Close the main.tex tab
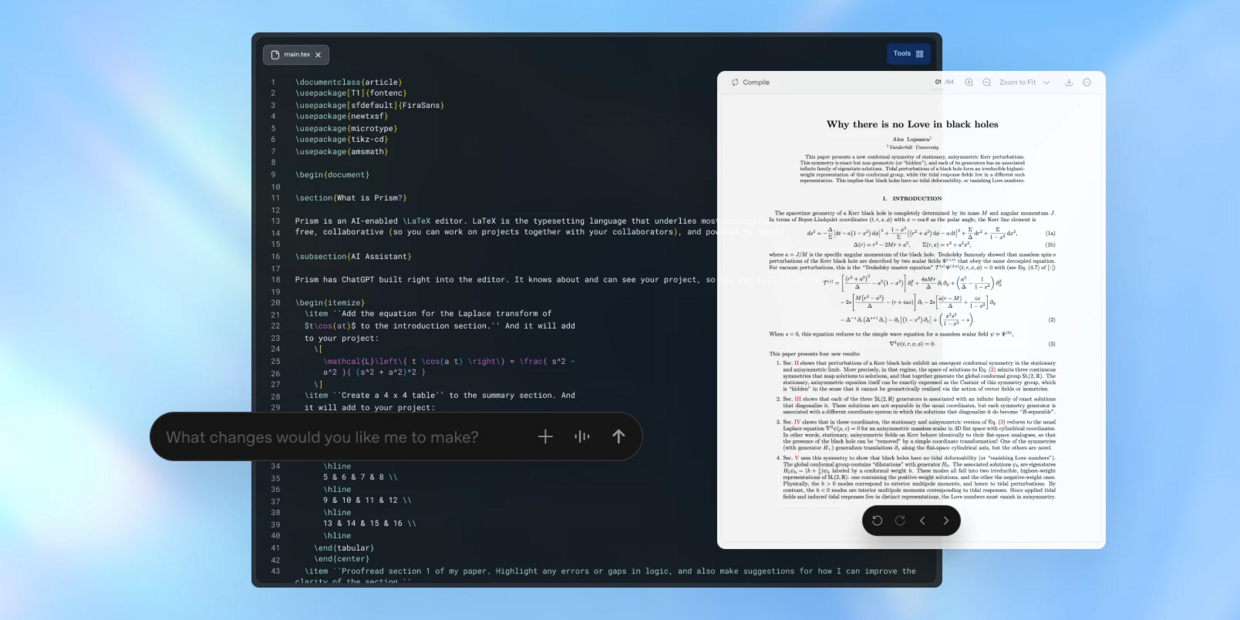Viewport: 1240px width, 620px height. coord(318,55)
